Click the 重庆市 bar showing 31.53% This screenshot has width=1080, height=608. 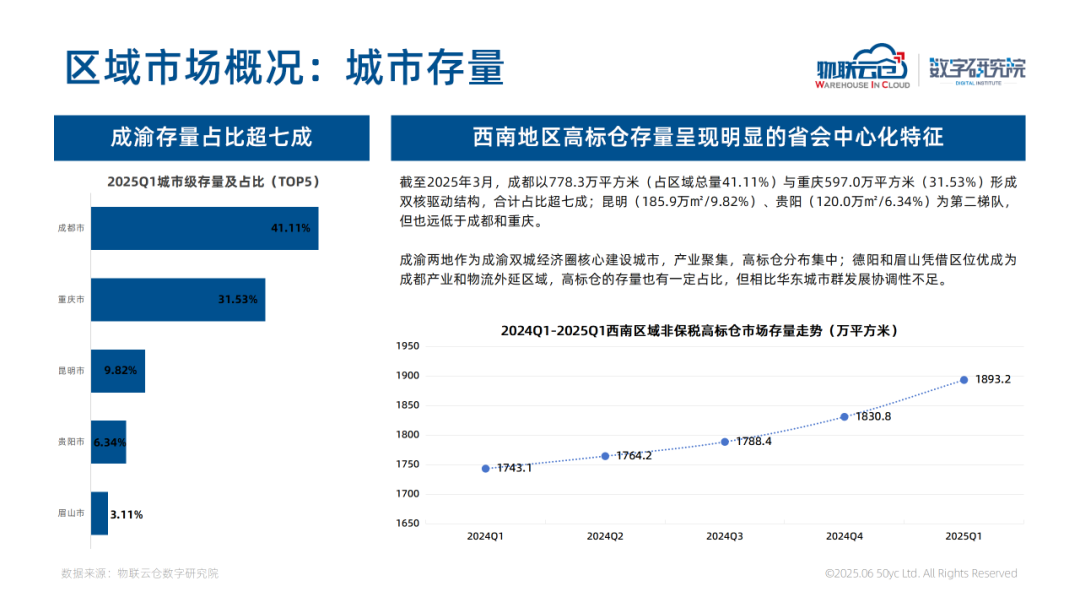point(178,300)
